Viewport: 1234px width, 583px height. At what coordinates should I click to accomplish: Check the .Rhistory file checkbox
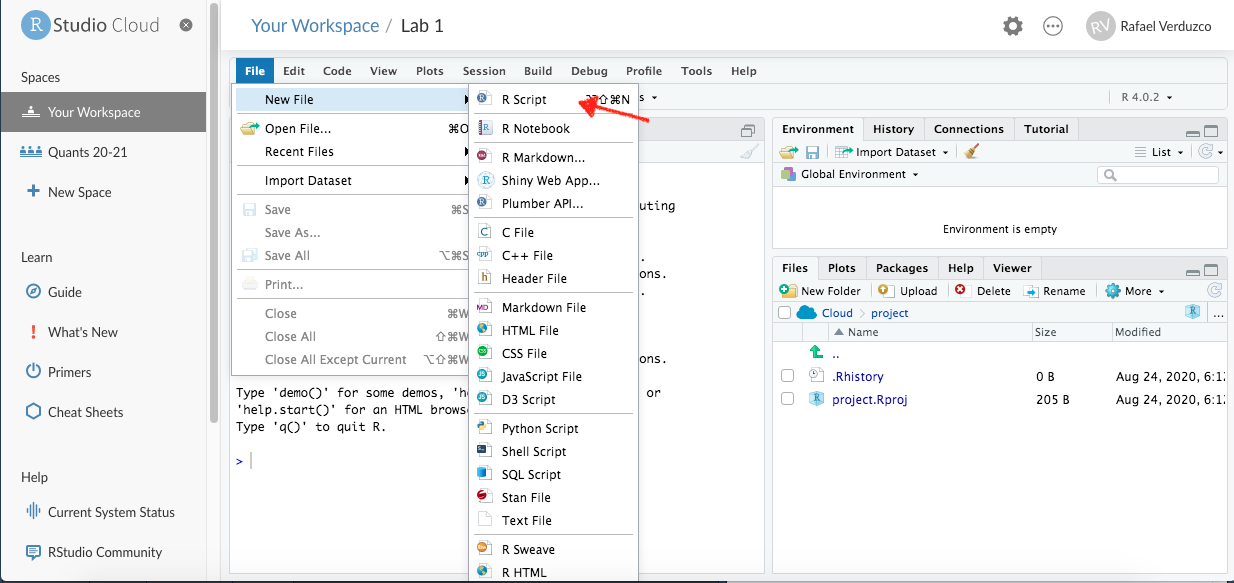point(788,376)
